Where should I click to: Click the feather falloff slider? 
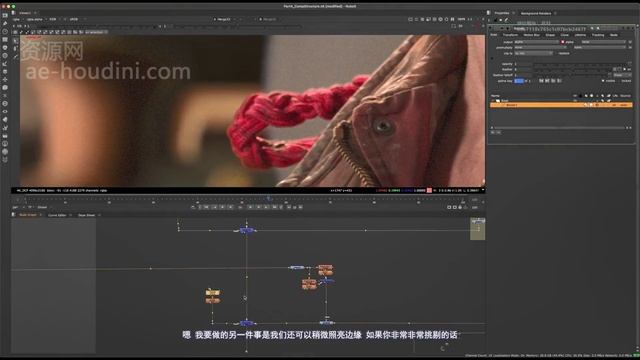point(571,75)
